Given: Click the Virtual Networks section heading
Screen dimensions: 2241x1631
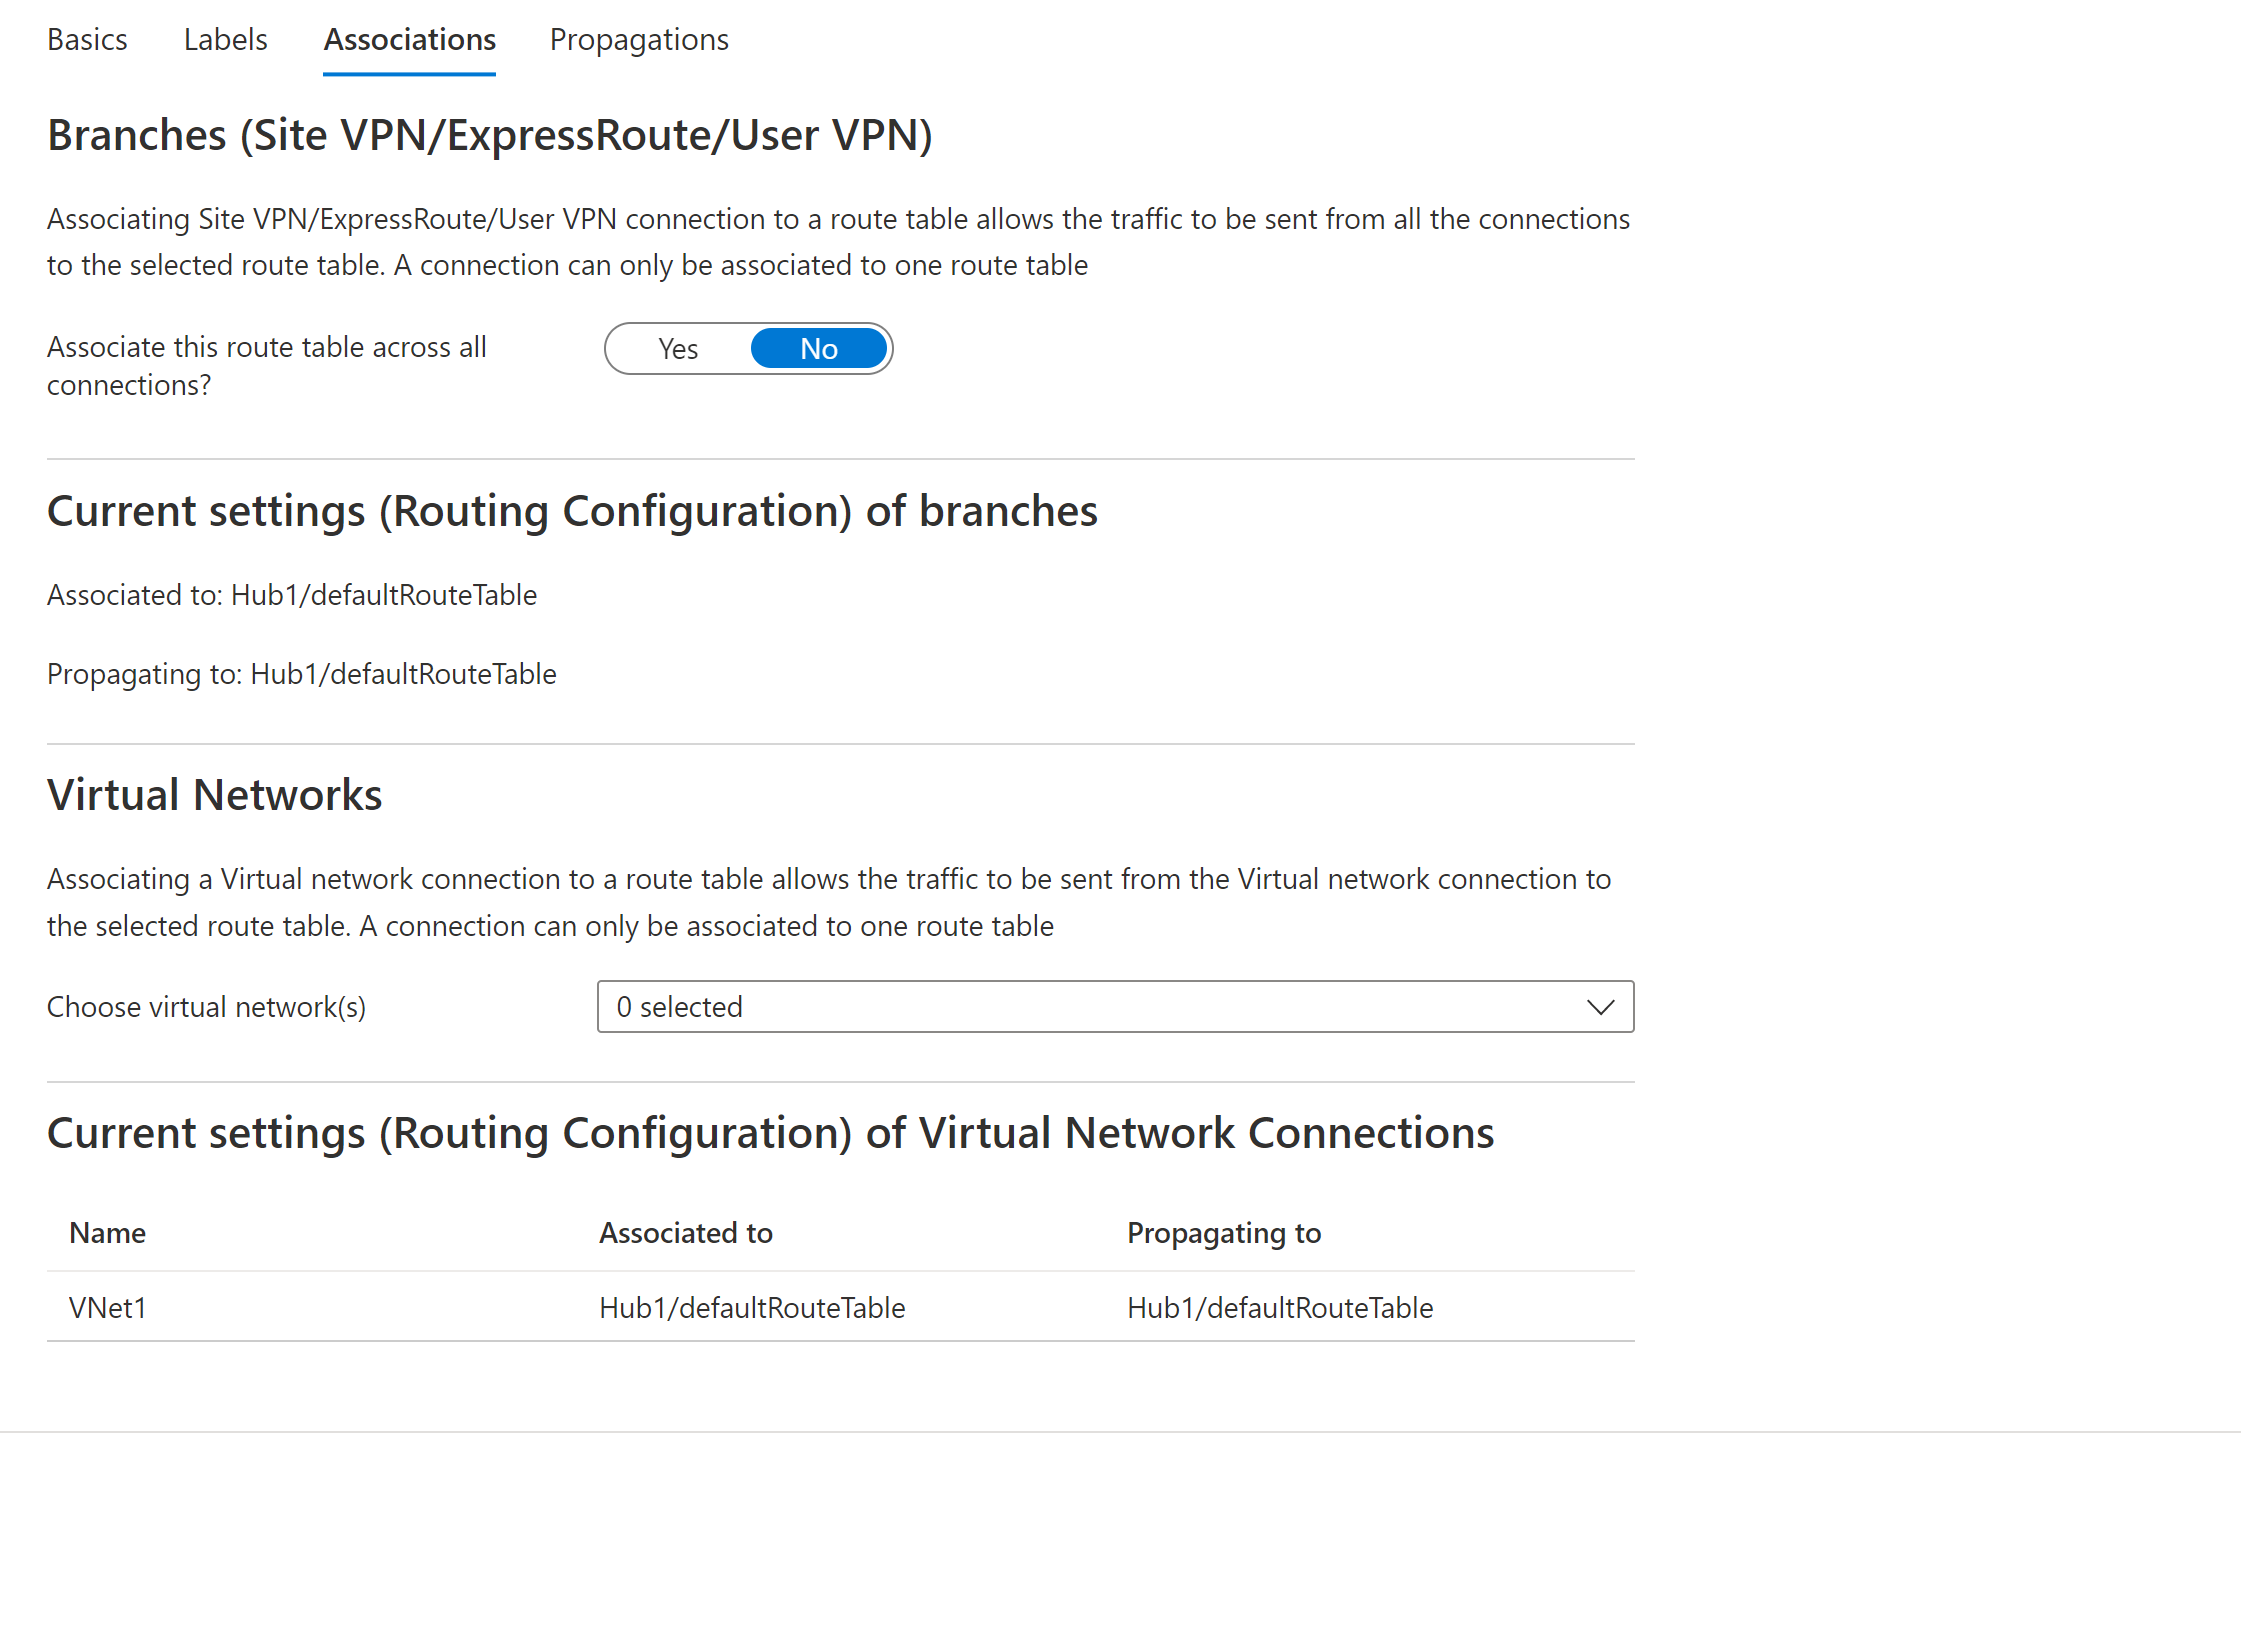Looking at the screenshot, I should [x=215, y=795].
